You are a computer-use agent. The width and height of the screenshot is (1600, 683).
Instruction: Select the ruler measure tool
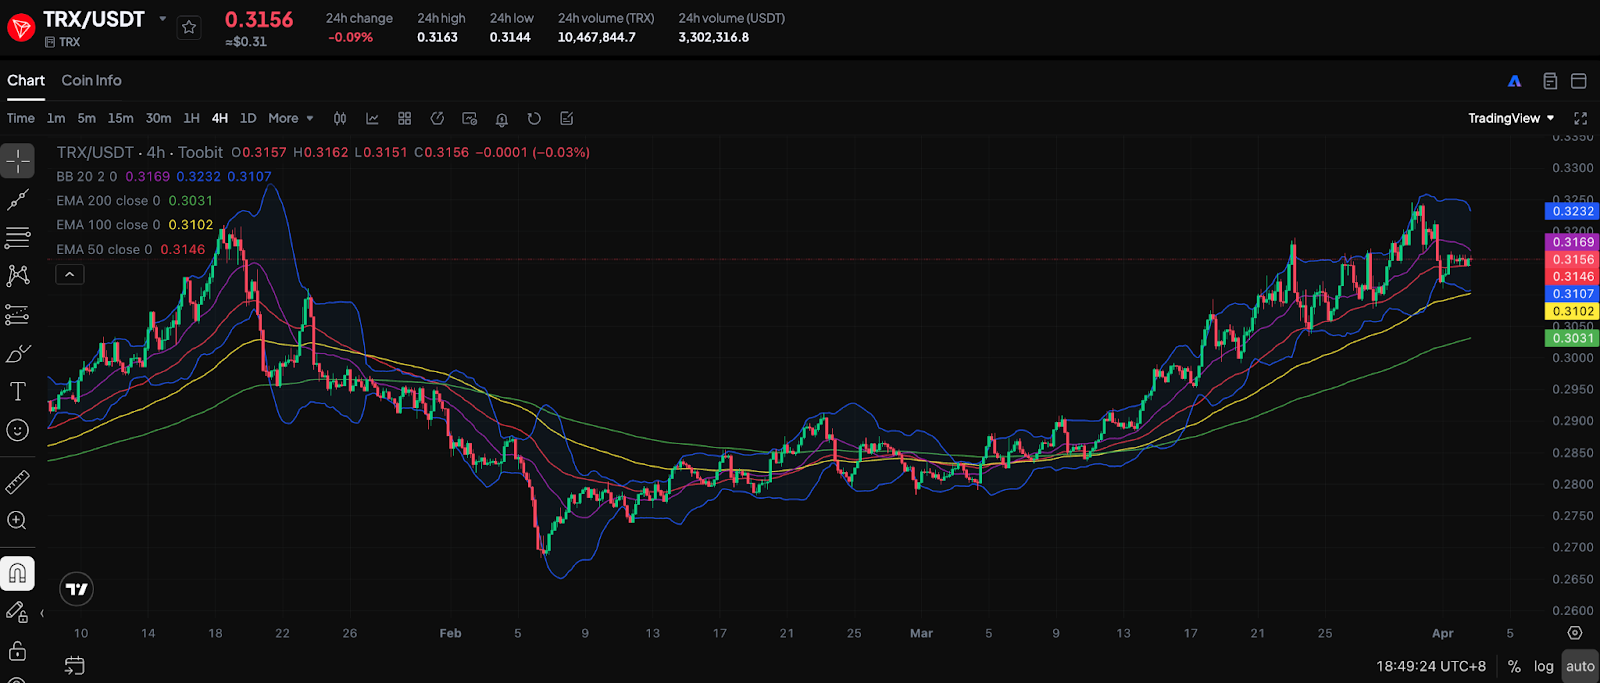click(x=18, y=482)
